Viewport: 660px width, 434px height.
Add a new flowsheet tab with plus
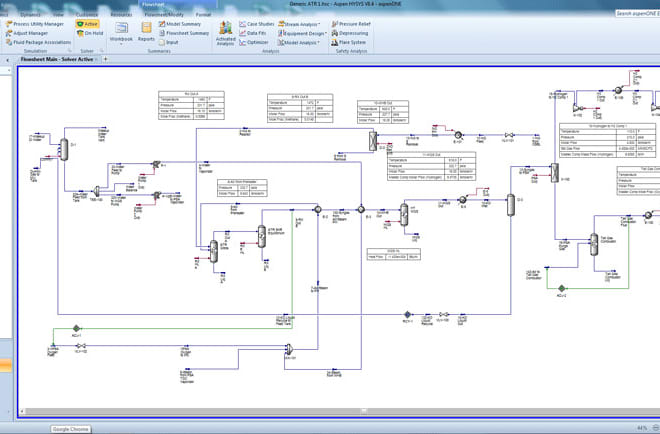(x=105, y=59)
